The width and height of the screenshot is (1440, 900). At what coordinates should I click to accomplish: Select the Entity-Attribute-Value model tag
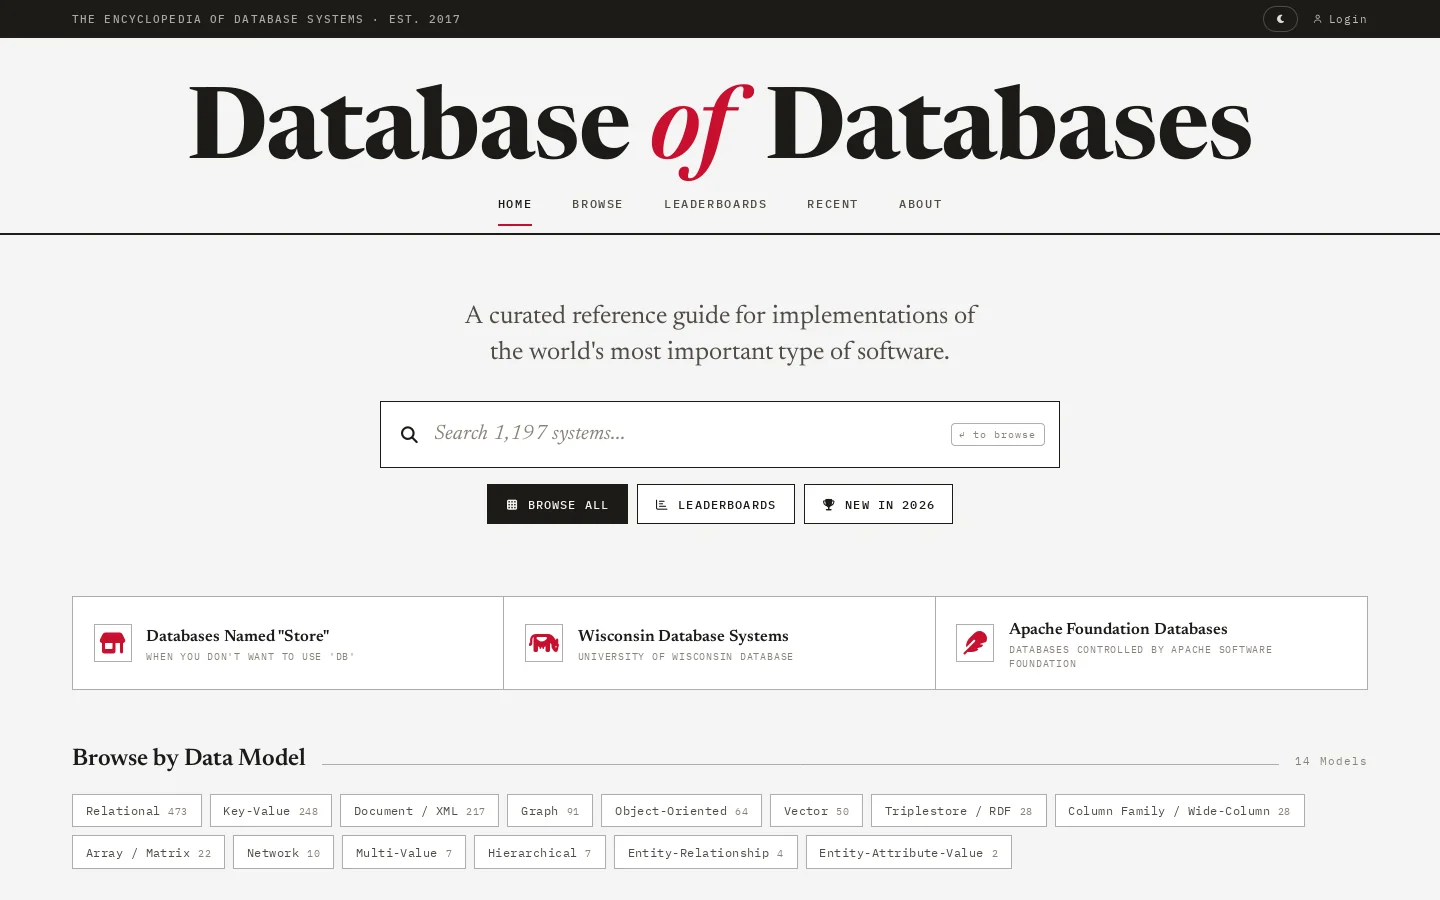(909, 853)
